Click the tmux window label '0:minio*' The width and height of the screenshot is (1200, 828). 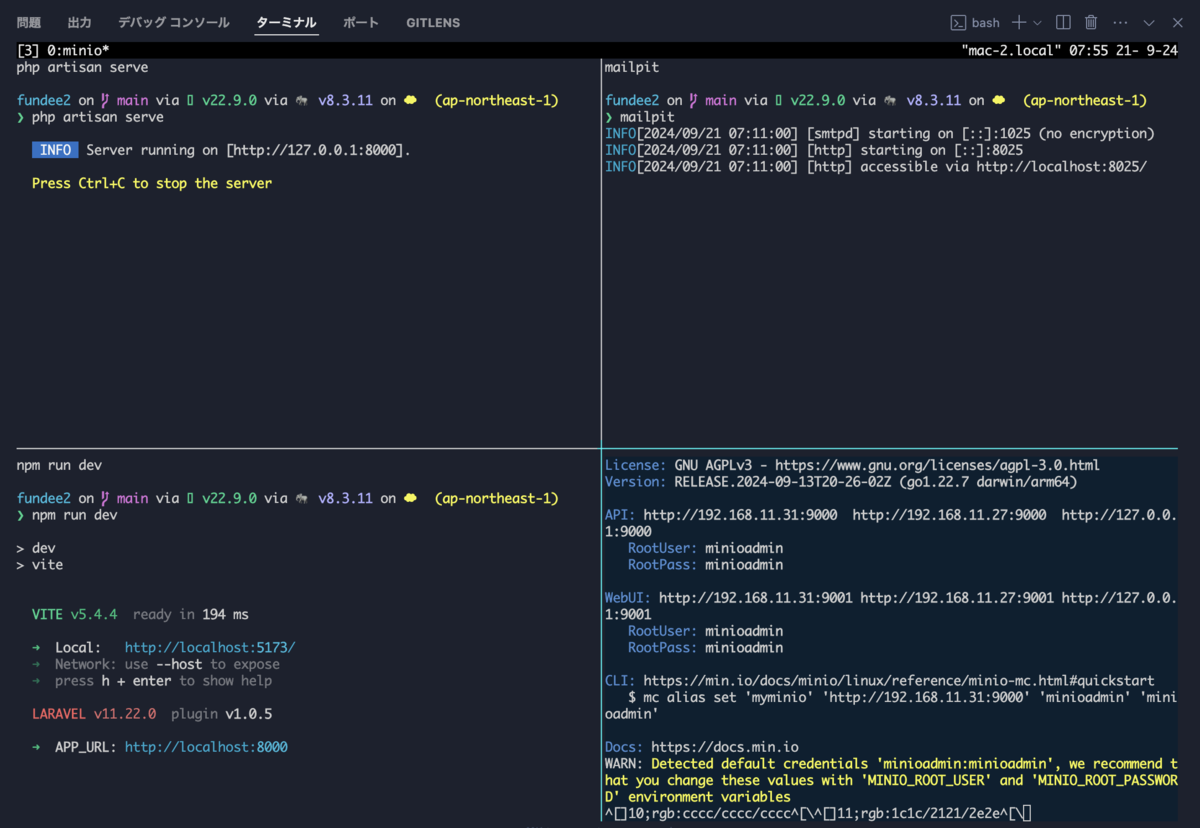tap(78, 50)
